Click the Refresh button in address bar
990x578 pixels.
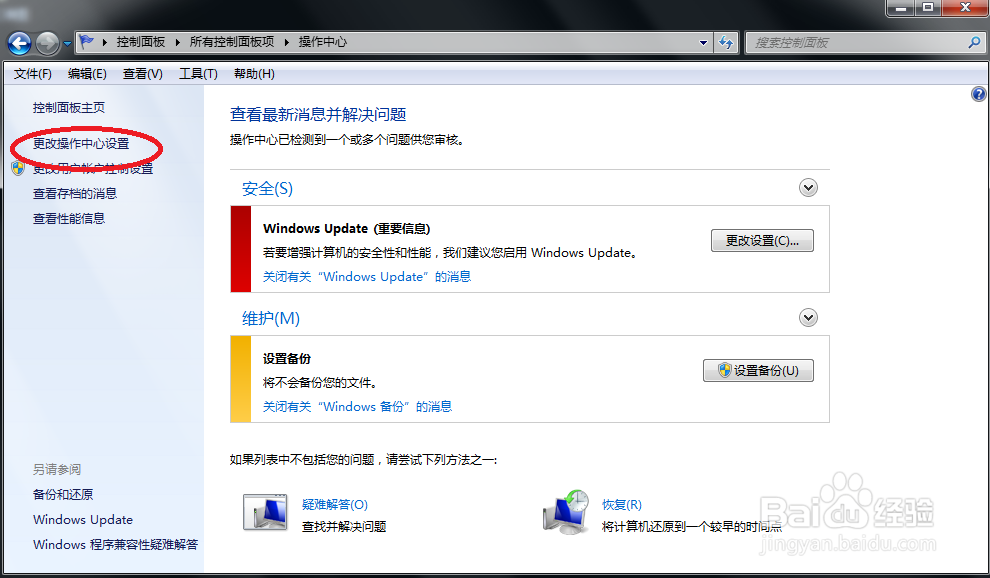click(726, 43)
